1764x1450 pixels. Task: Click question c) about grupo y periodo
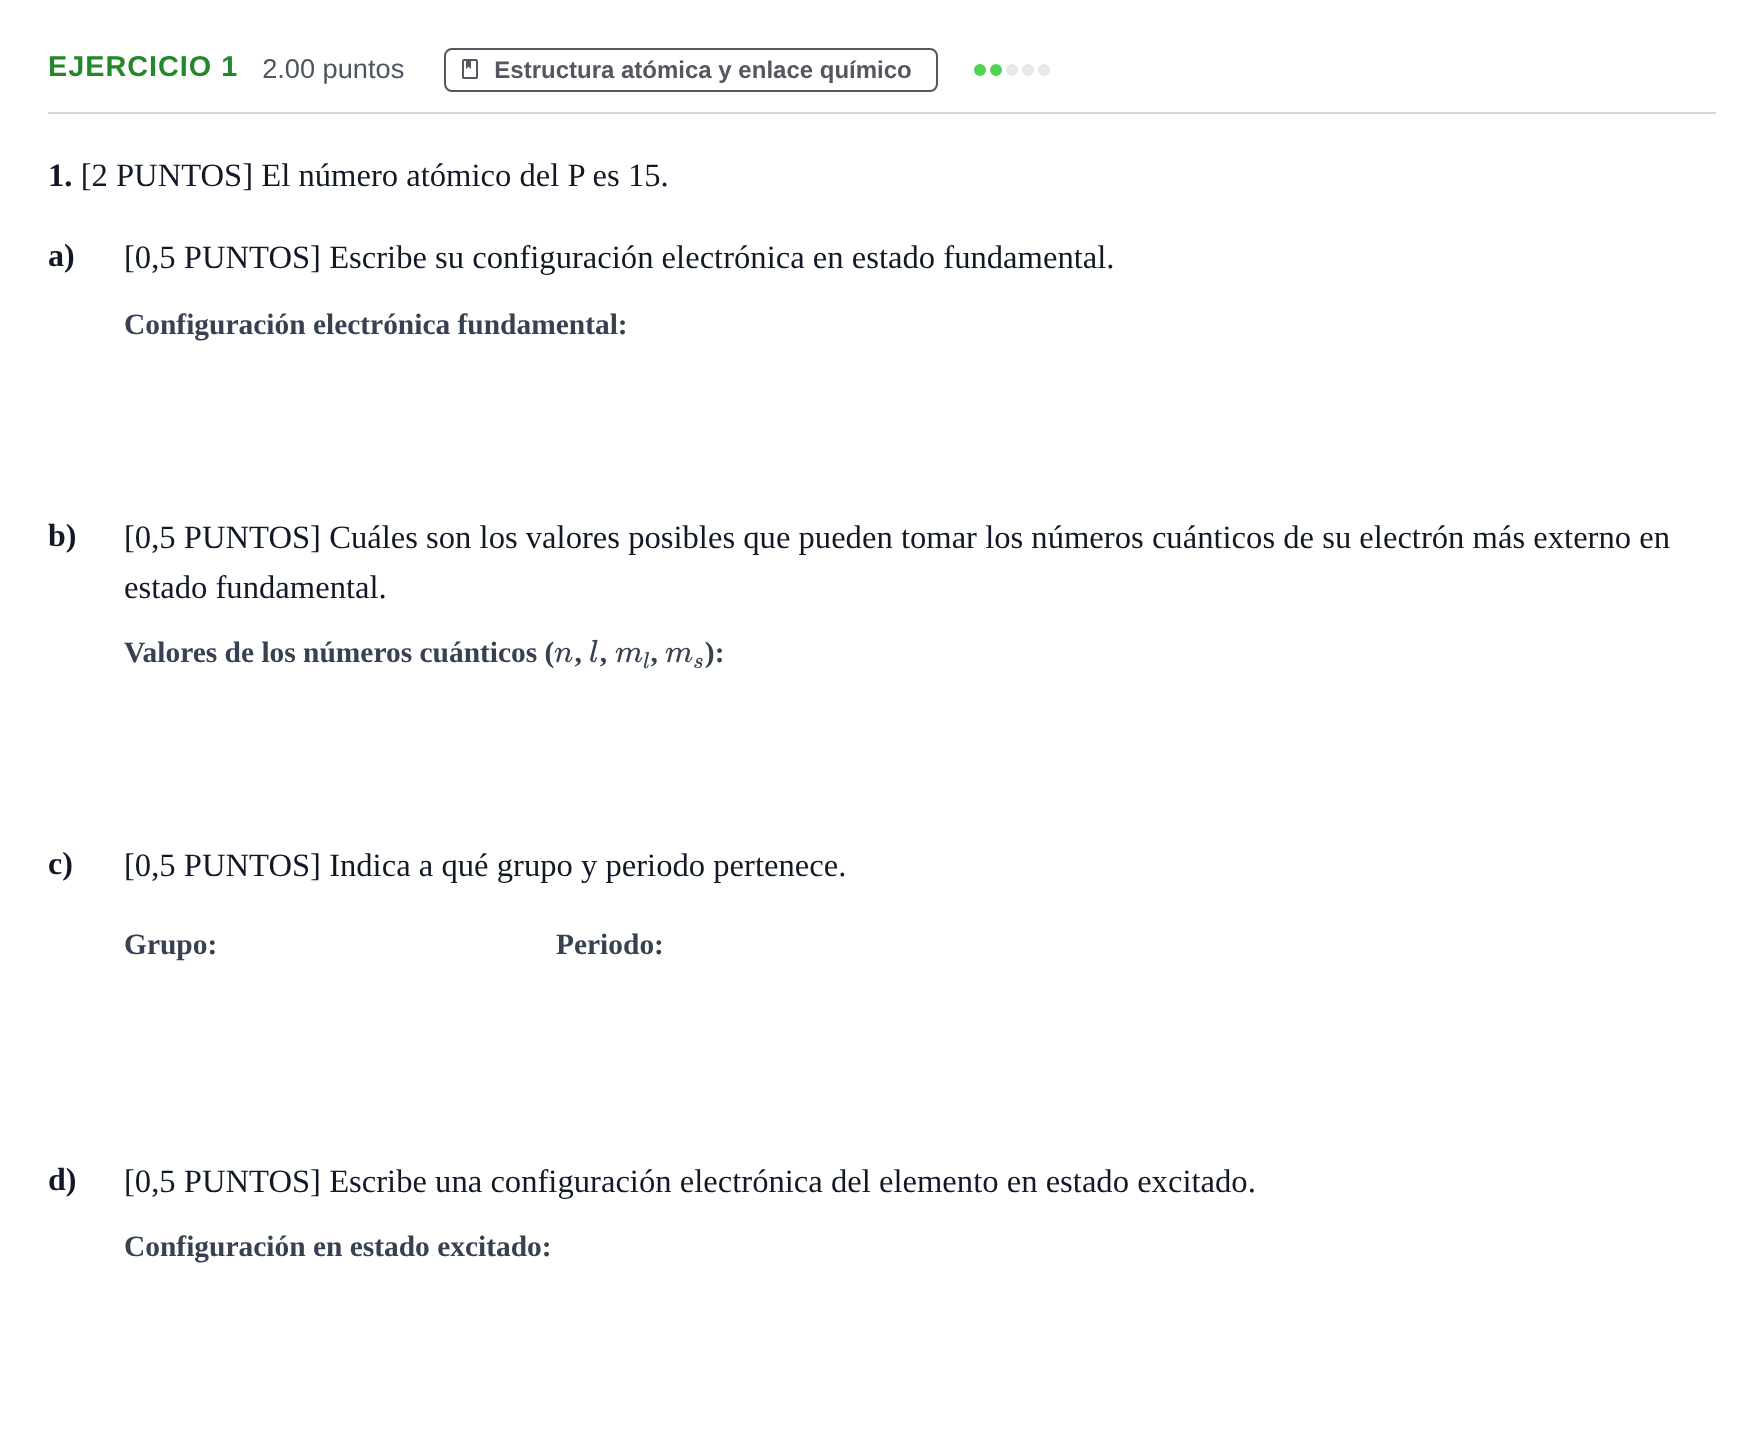(485, 866)
